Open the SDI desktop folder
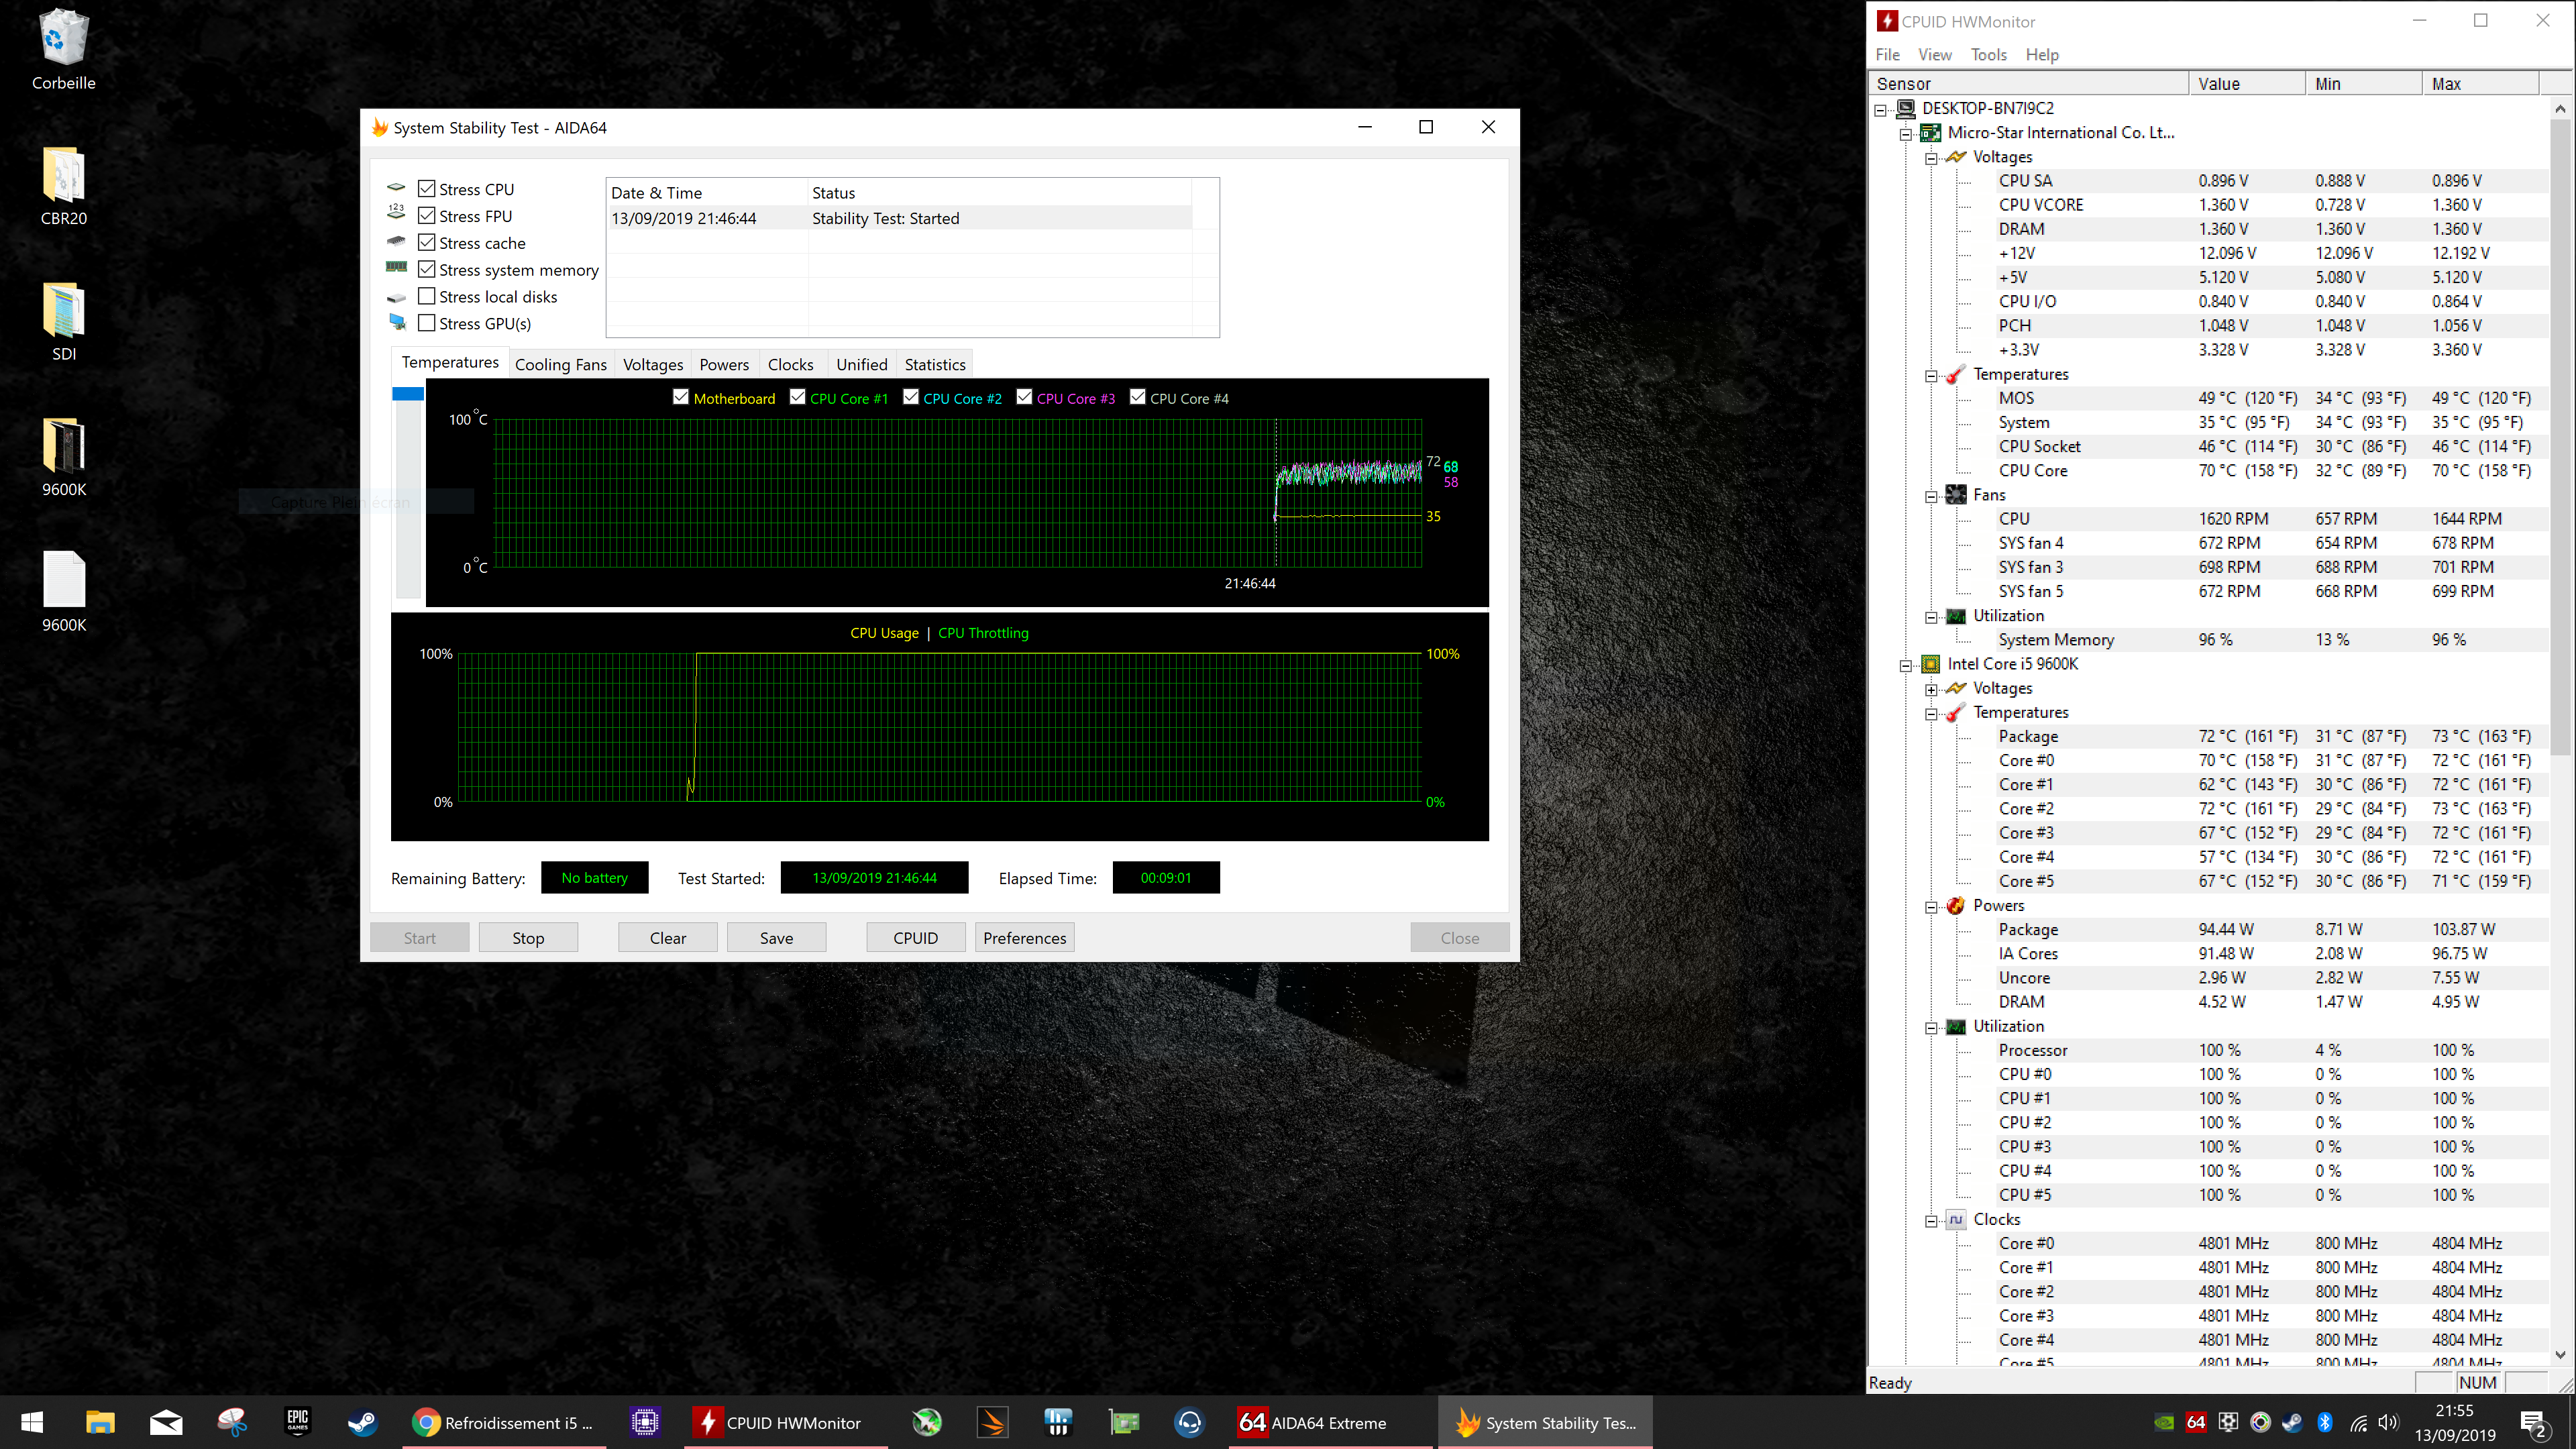 click(63, 312)
